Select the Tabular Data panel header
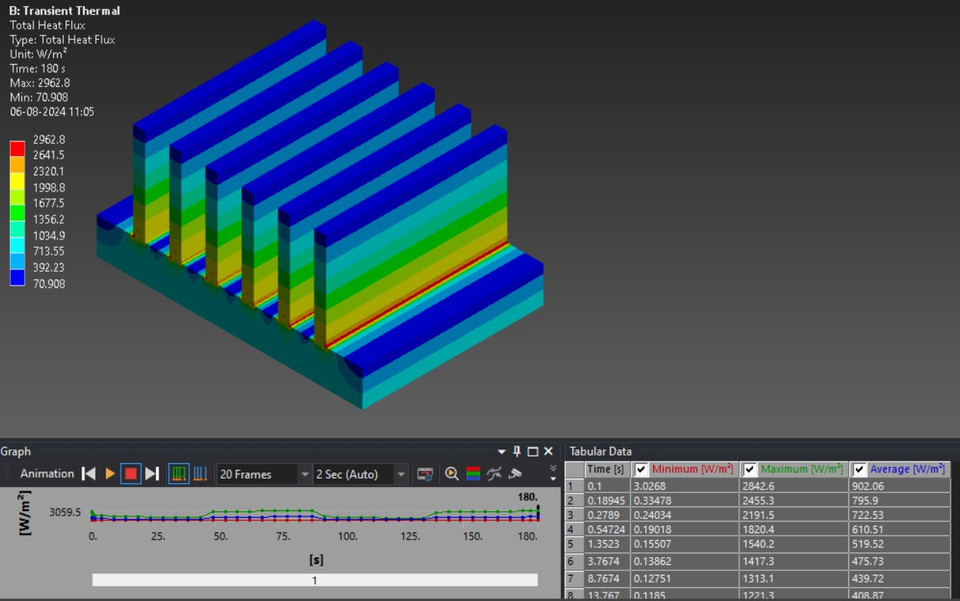The width and height of the screenshot is (960, 601). (600, 450)
